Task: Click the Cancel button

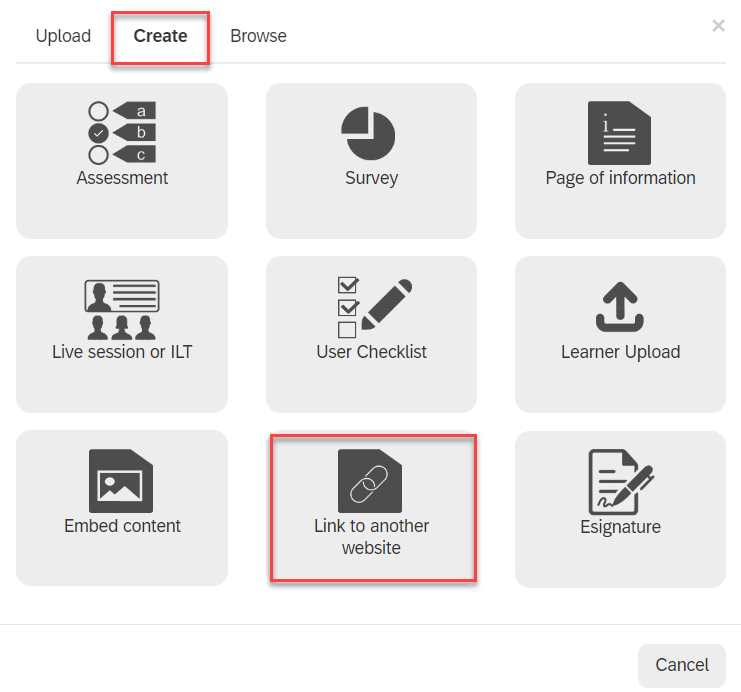Action: click(x=681, y=665)
